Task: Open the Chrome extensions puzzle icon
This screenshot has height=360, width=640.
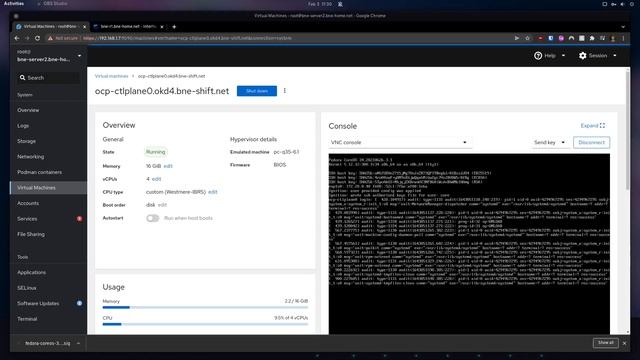Action: [592, 38]
